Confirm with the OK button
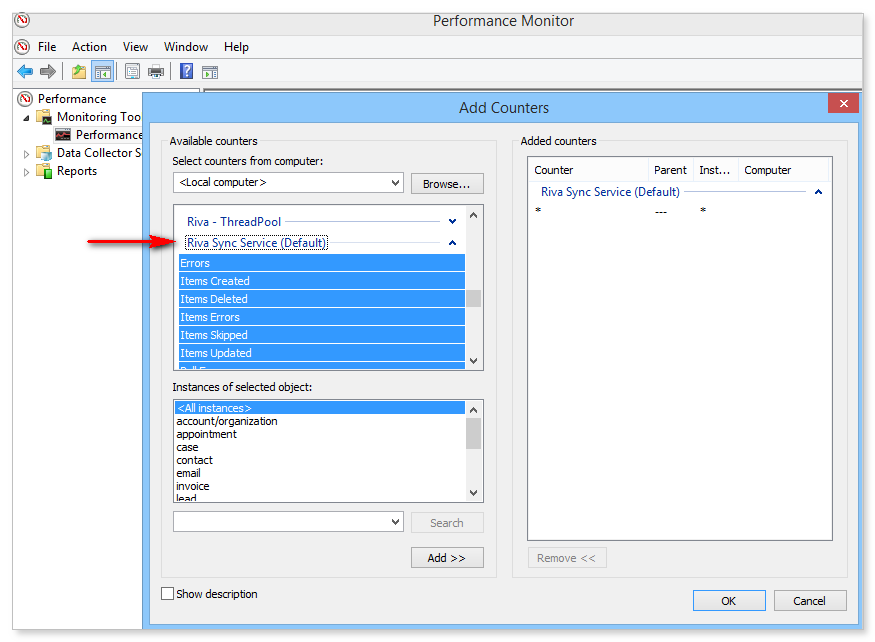The image size is (875, 642). (x=729, y=601)
